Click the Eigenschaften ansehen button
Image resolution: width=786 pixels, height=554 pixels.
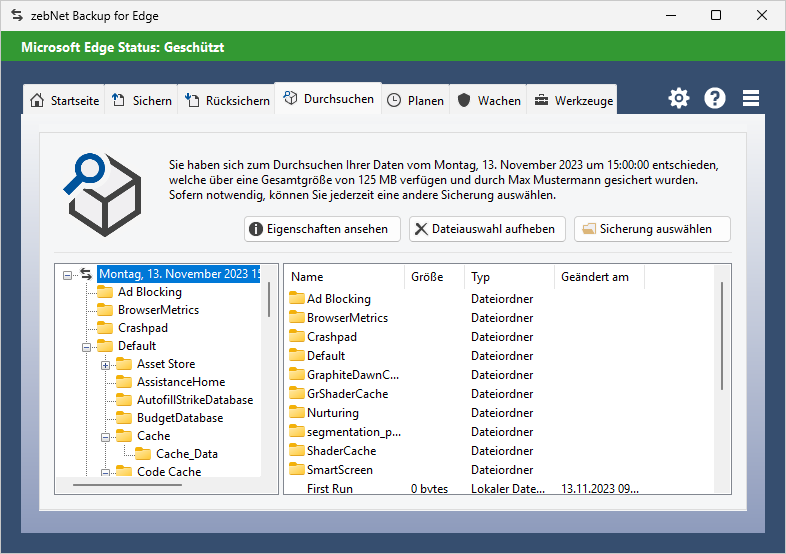322,229
